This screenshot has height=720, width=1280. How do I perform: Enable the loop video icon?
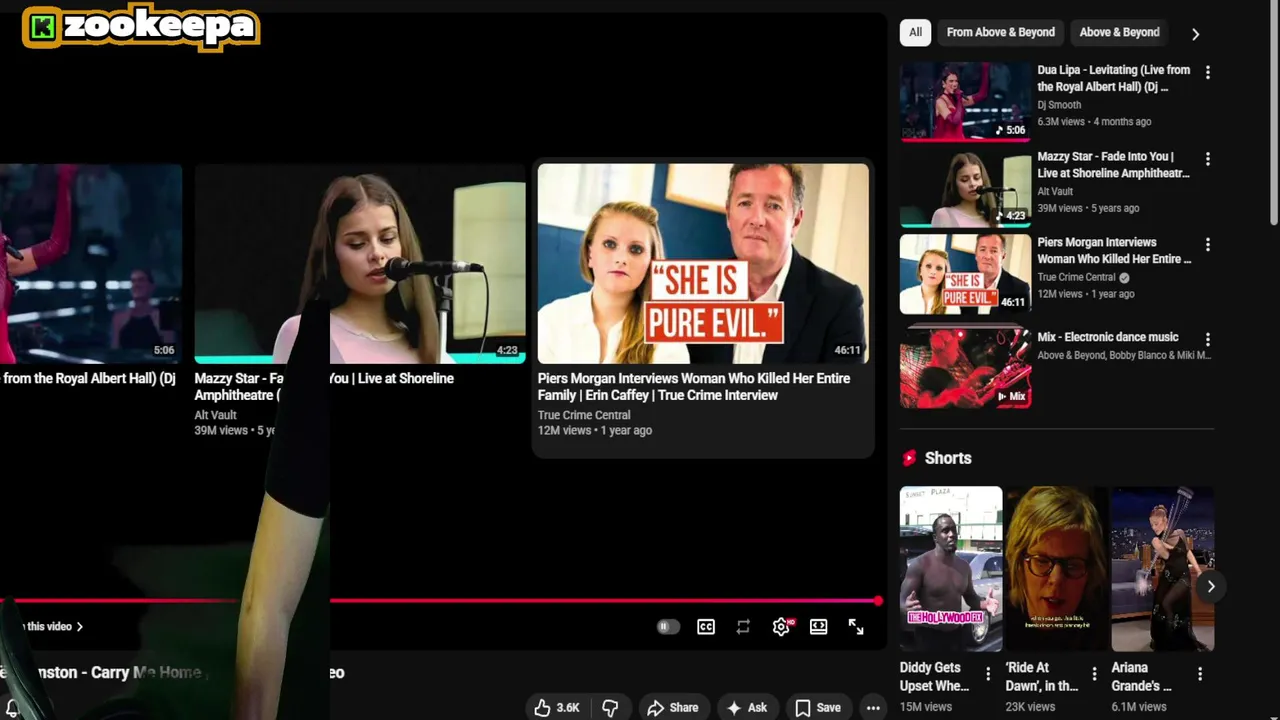point(743,627)
